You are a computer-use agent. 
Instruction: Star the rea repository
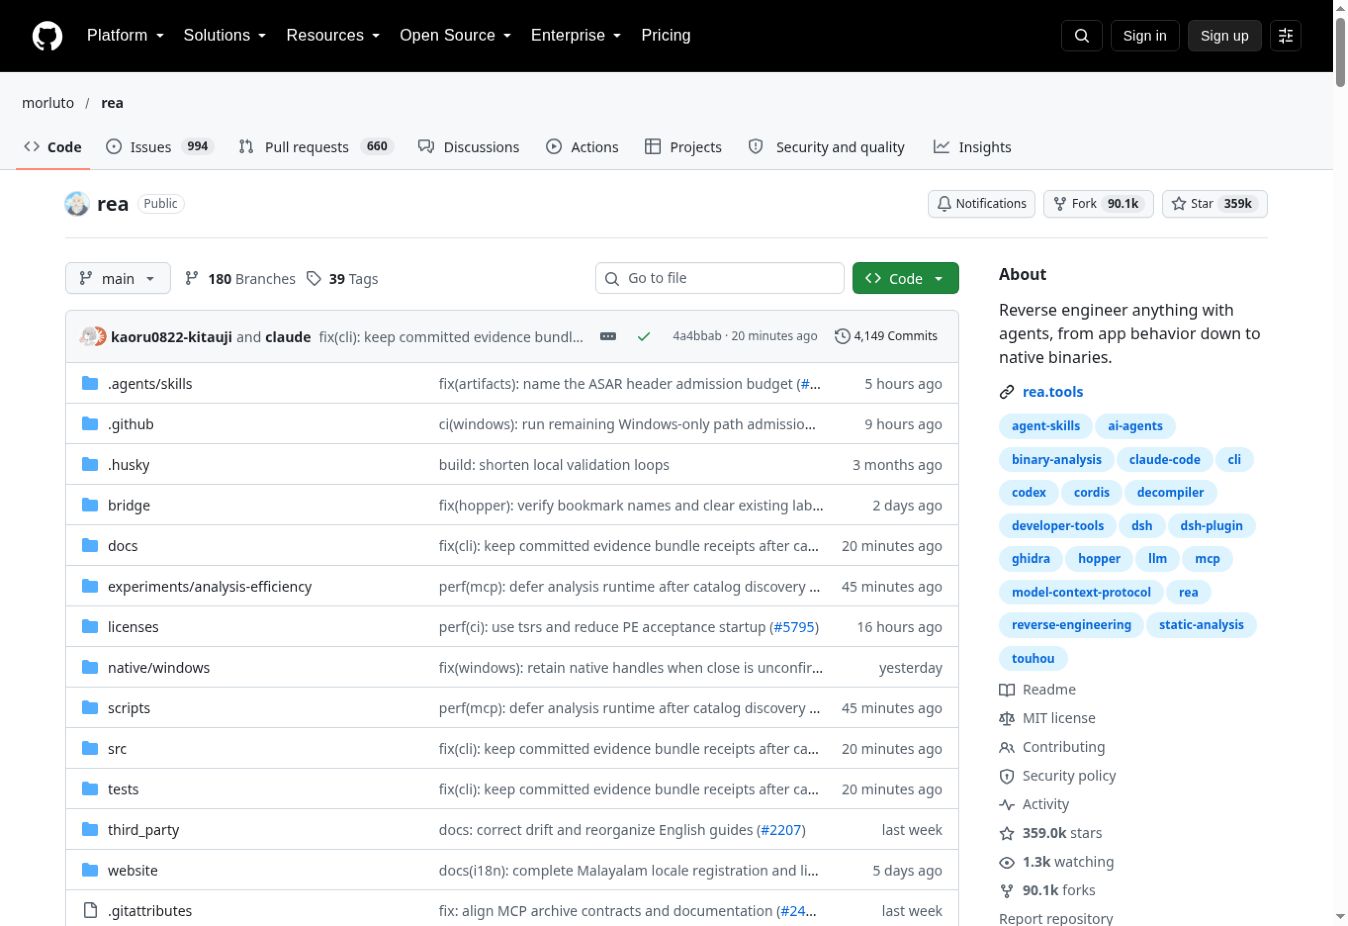coord(1215,204)
